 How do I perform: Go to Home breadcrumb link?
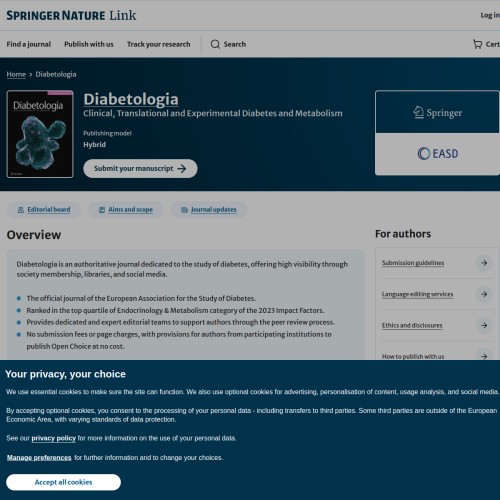16,74
